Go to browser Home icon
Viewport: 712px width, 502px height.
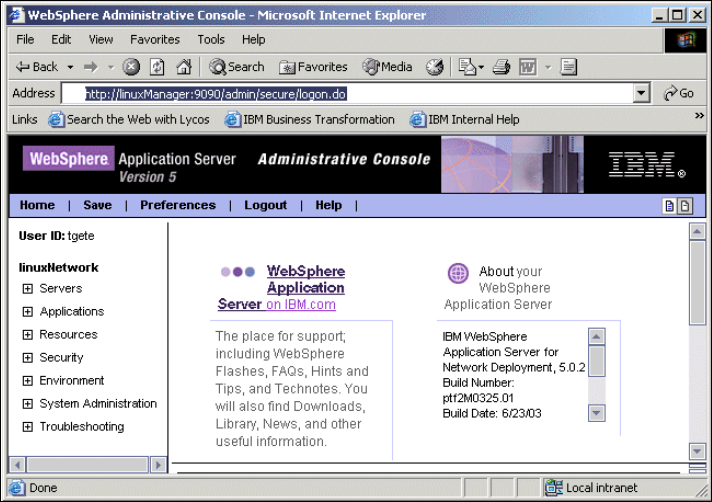click(x=184, y=67)
